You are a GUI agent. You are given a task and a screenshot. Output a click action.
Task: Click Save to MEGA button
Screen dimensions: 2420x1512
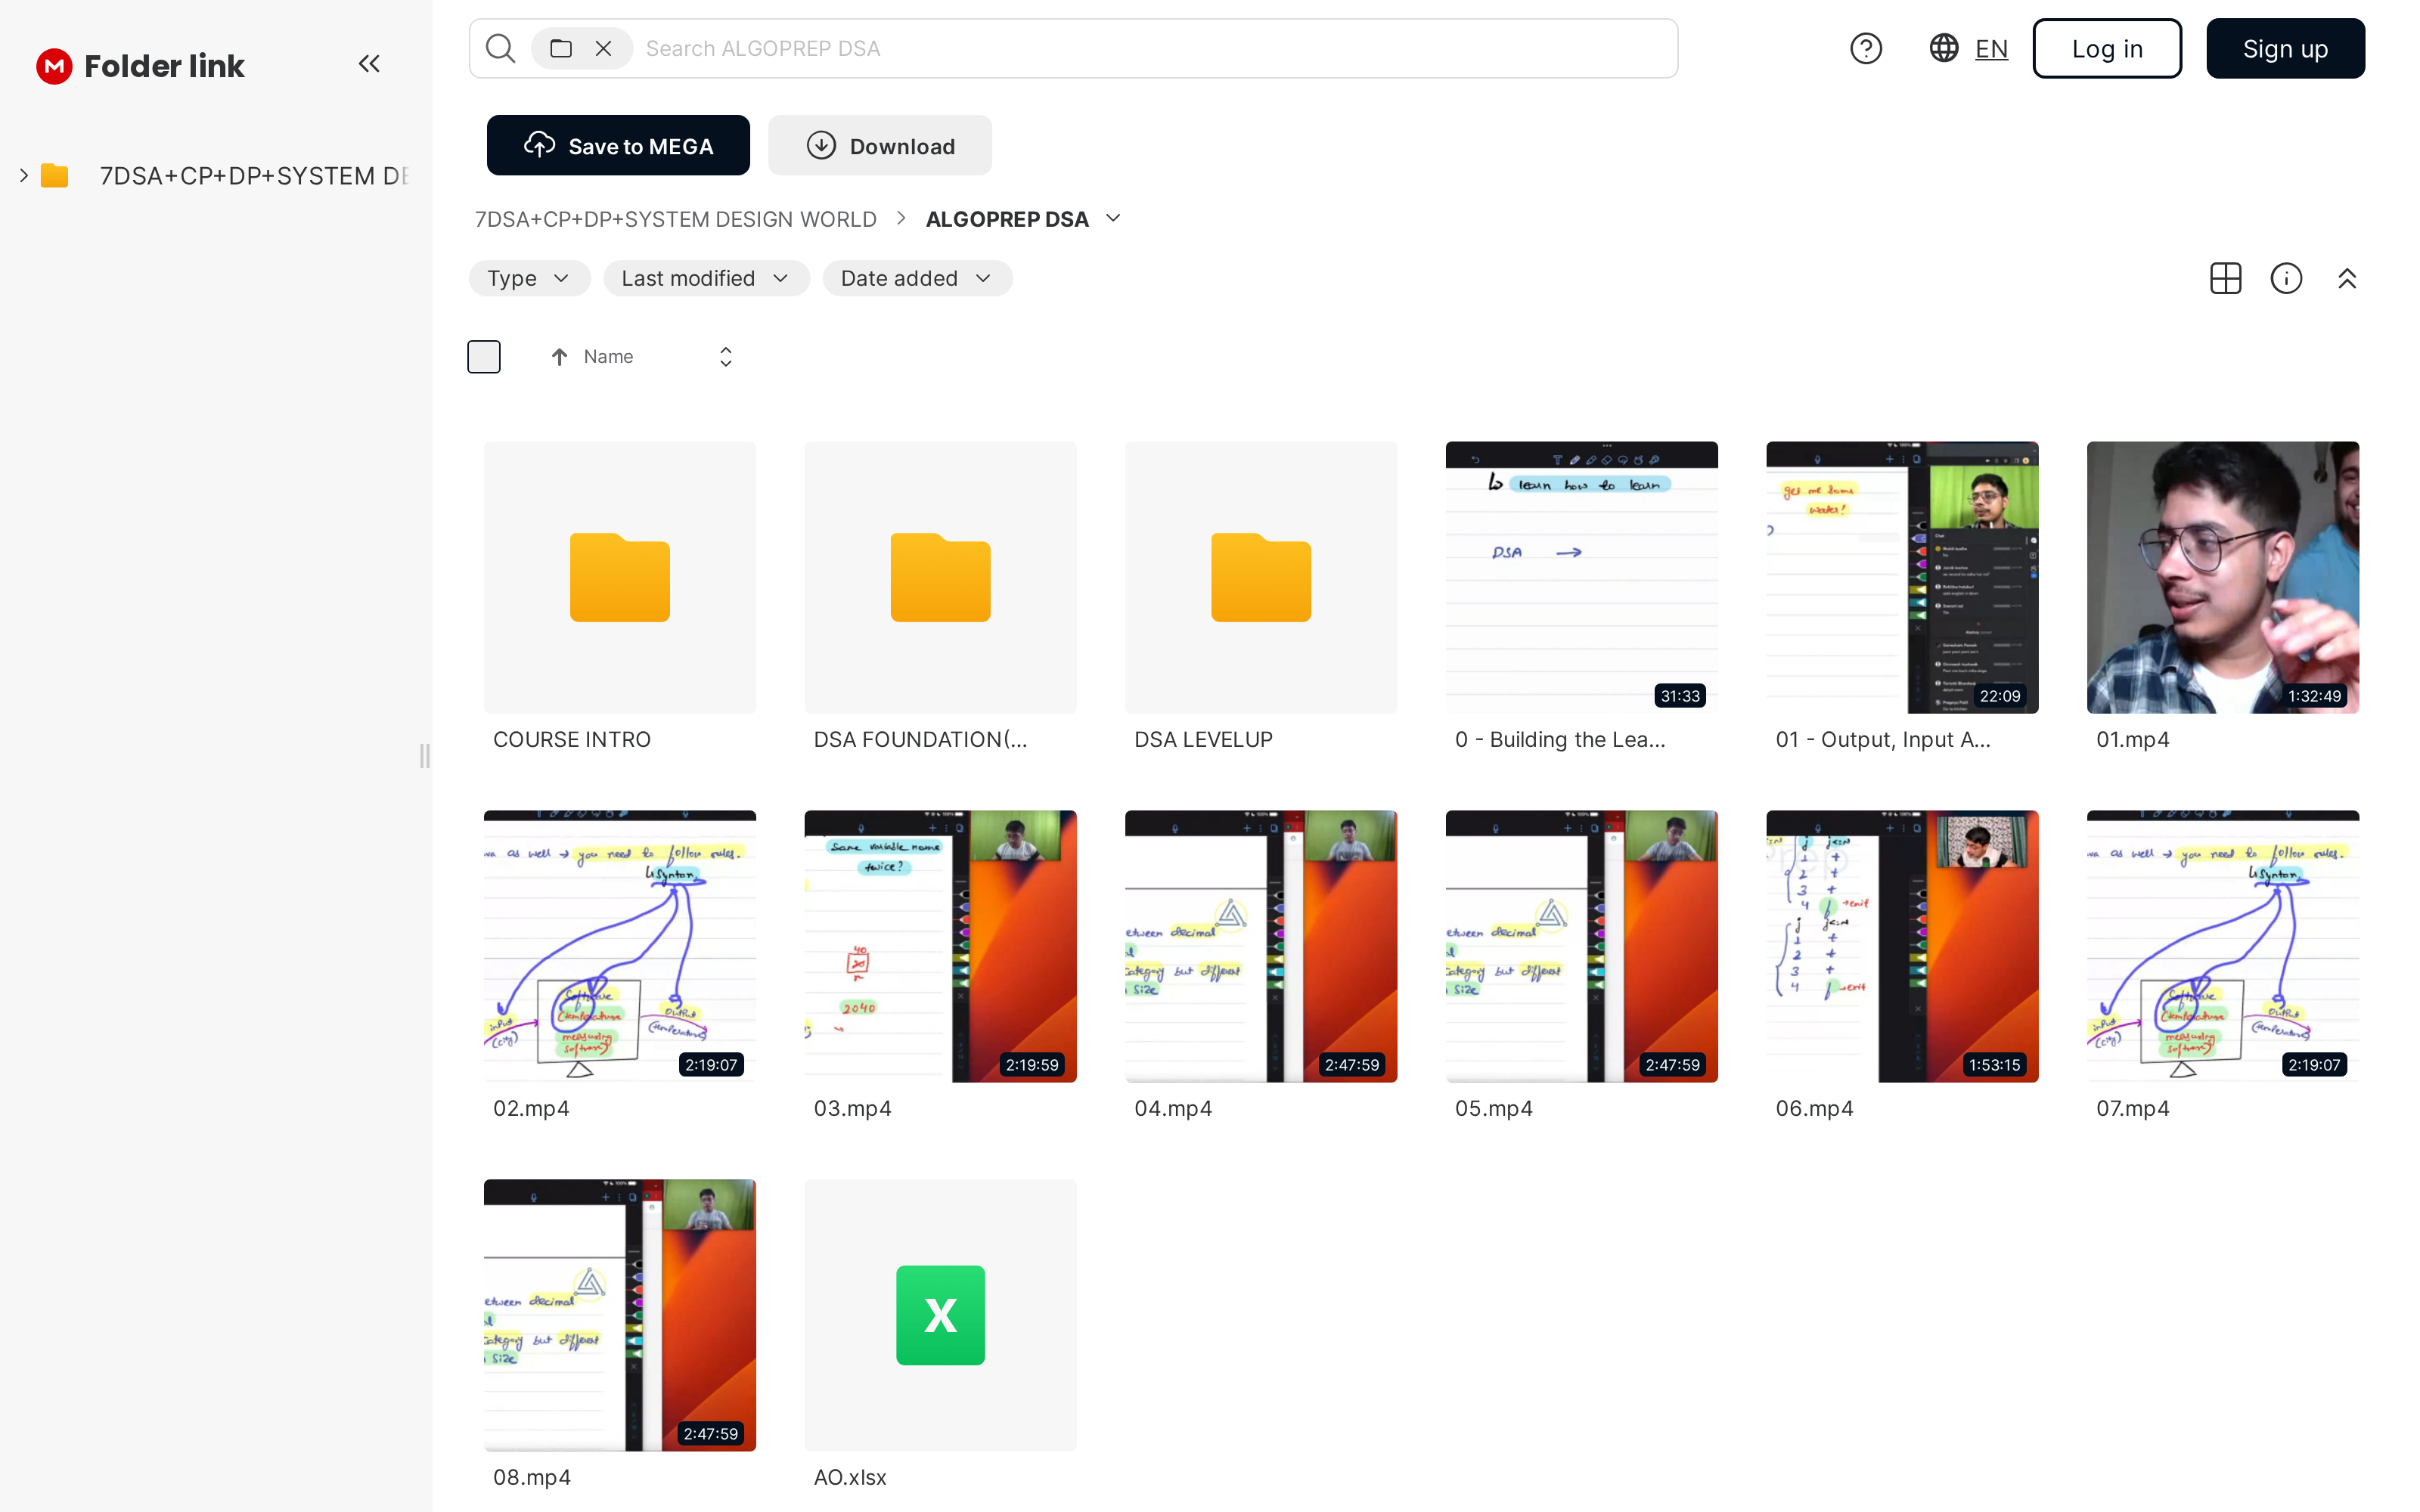tap(618, 145)
